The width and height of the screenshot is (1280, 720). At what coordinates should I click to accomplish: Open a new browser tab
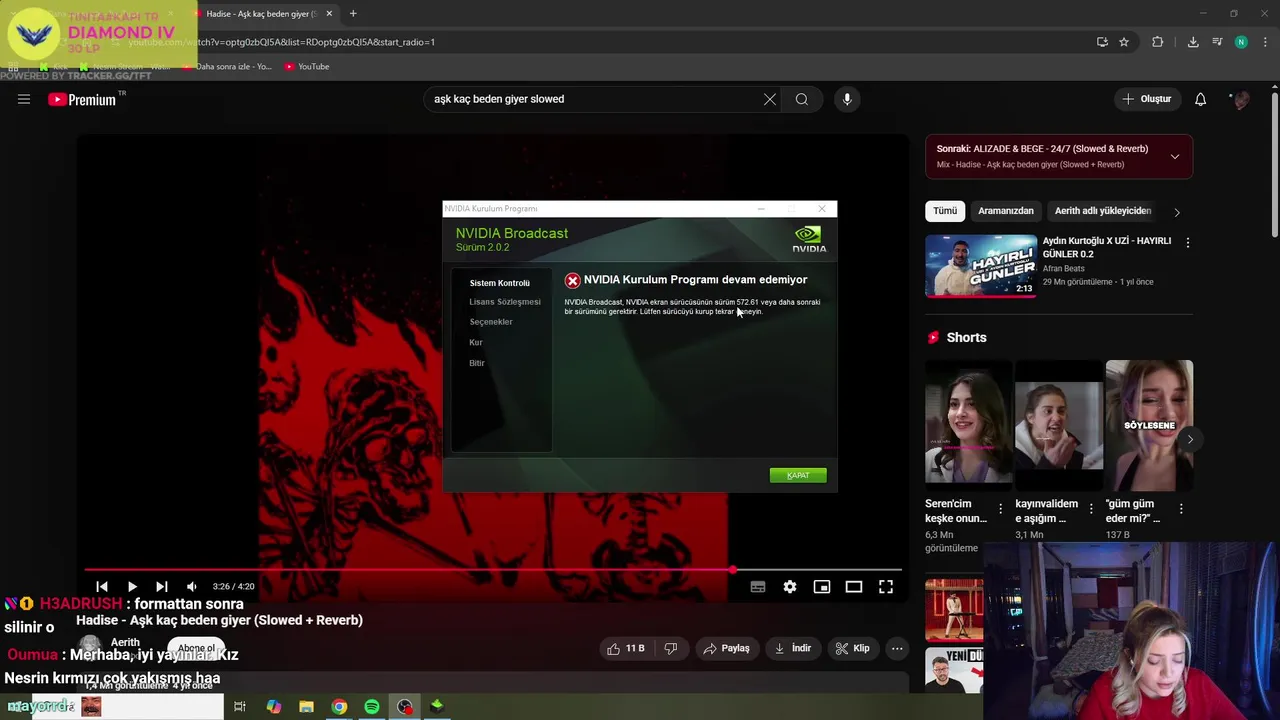tap(353, 14)
